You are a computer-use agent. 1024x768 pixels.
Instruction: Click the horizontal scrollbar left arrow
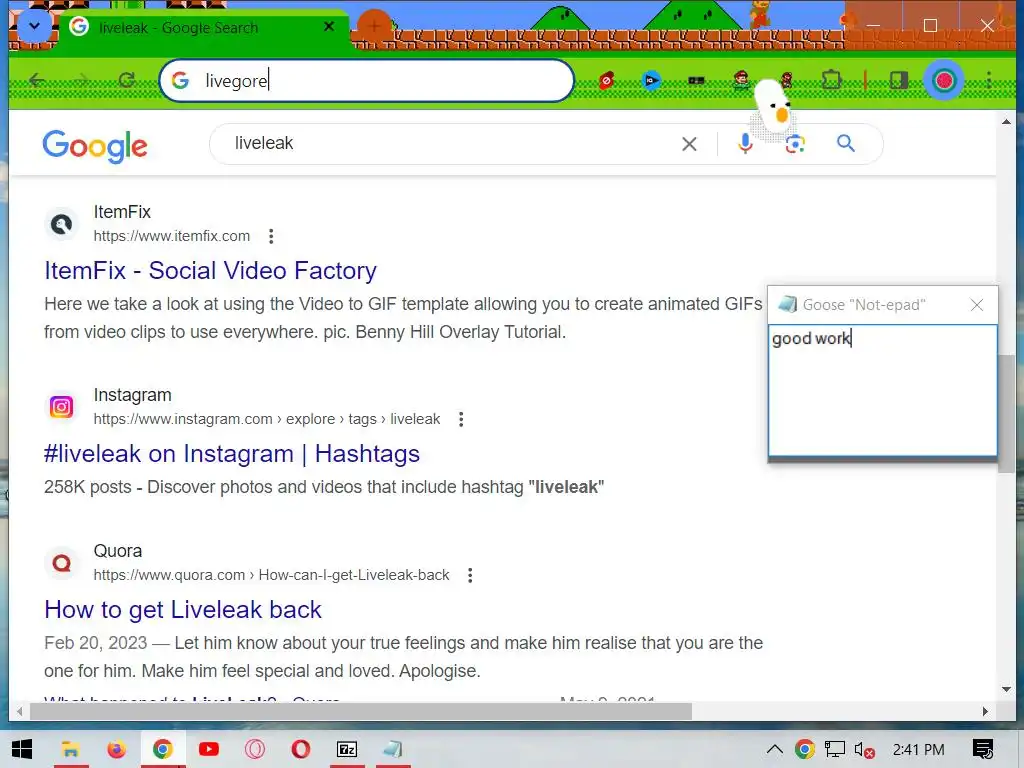(20, 711)
